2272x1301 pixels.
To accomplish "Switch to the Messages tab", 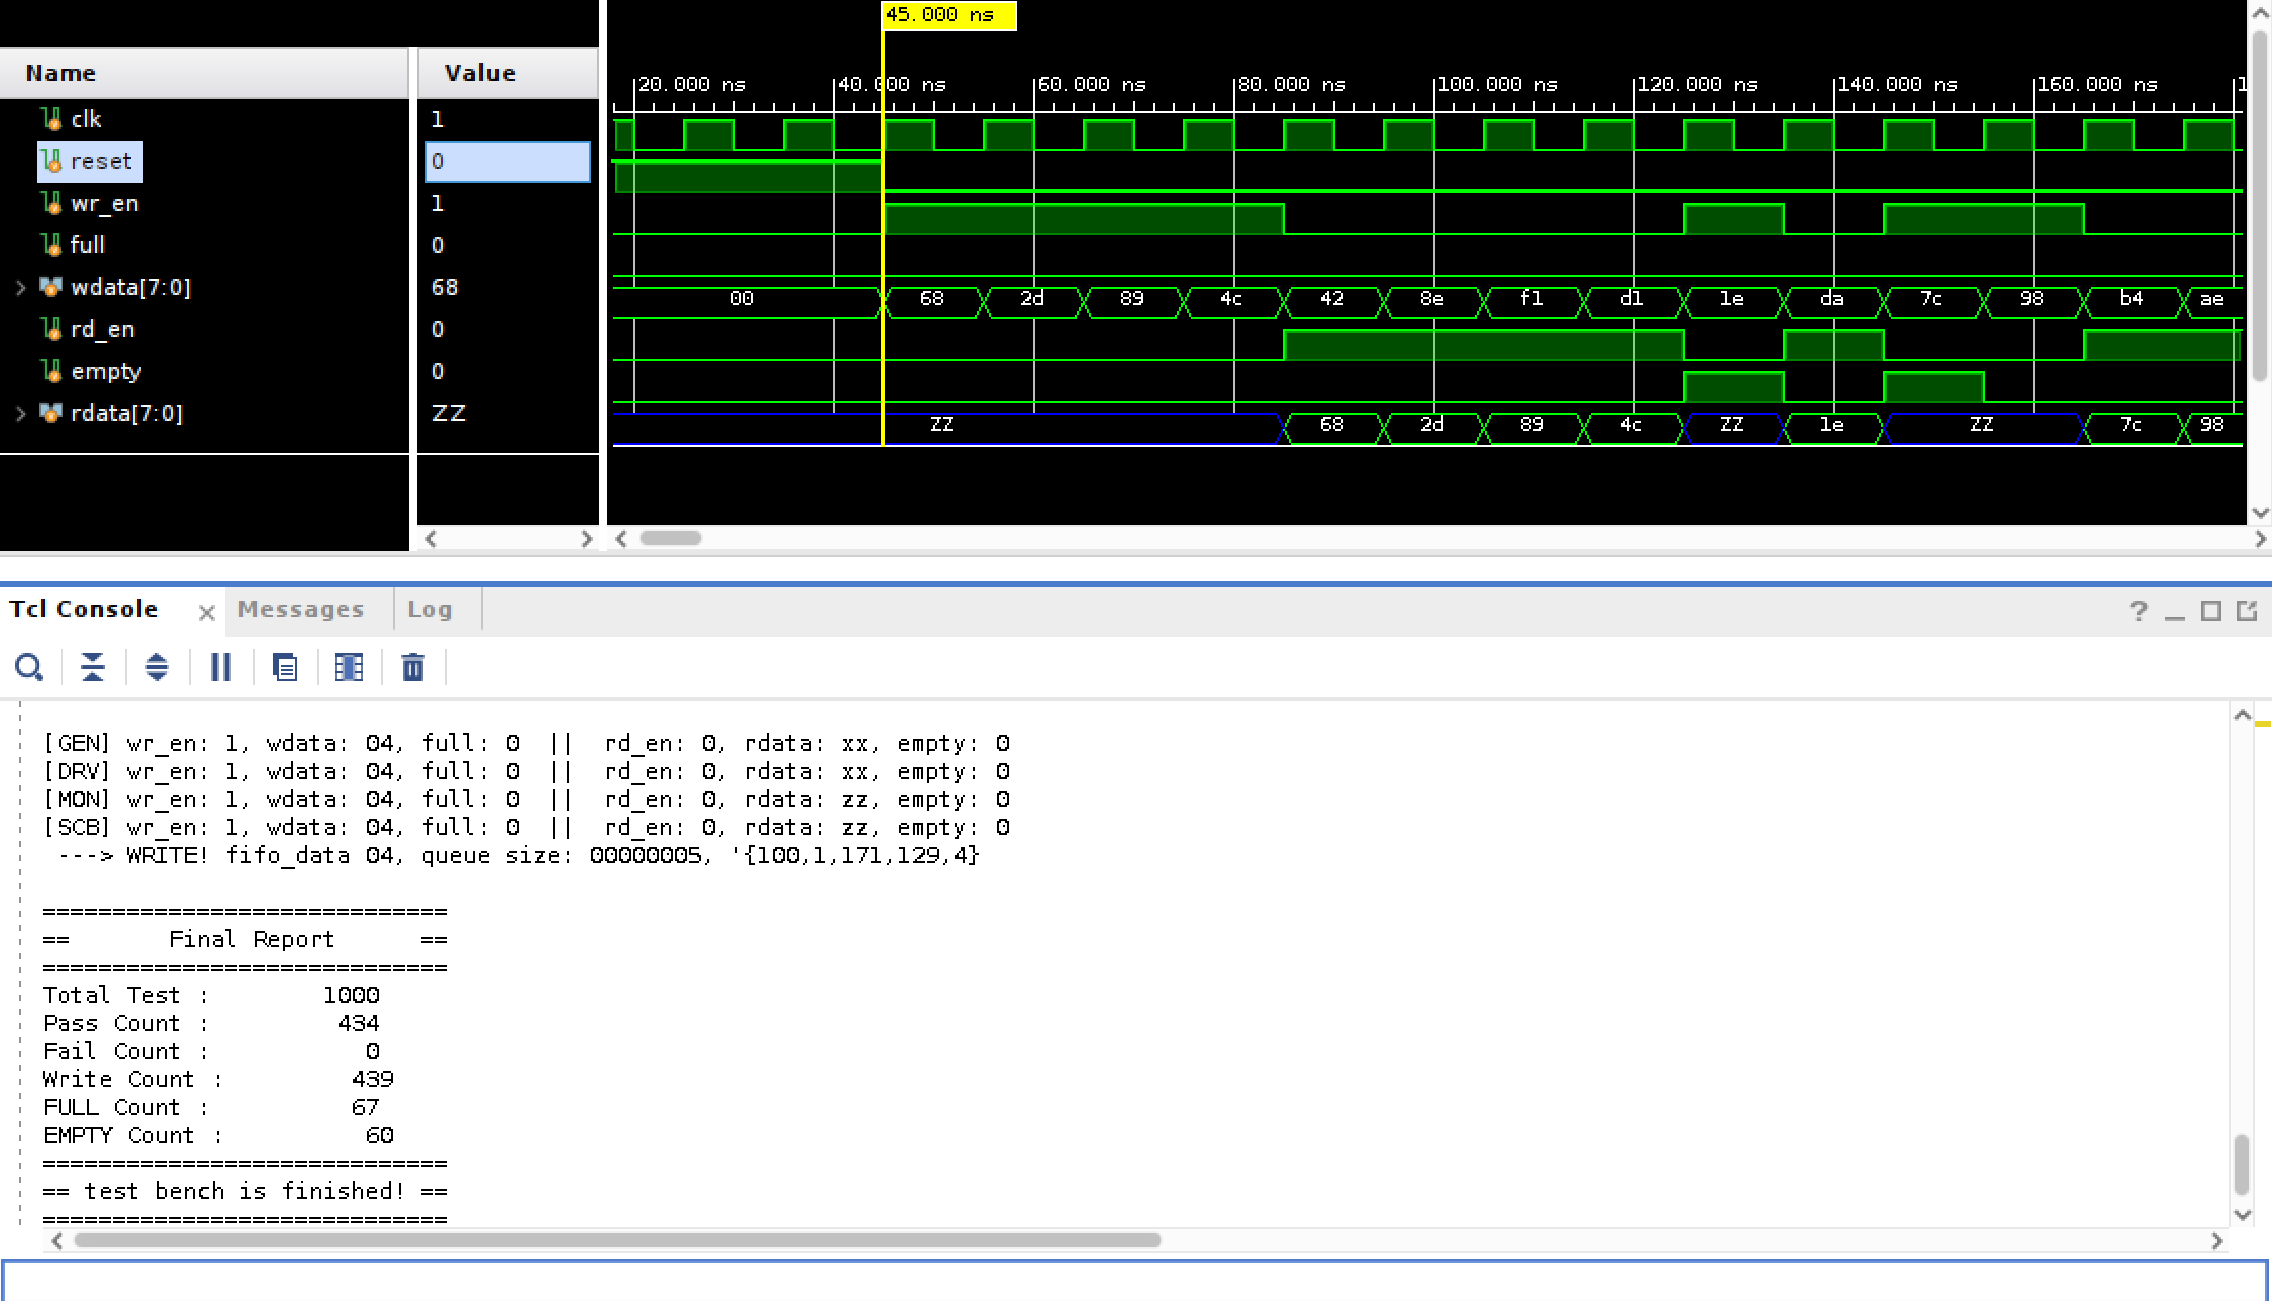I will coord(301,610).
